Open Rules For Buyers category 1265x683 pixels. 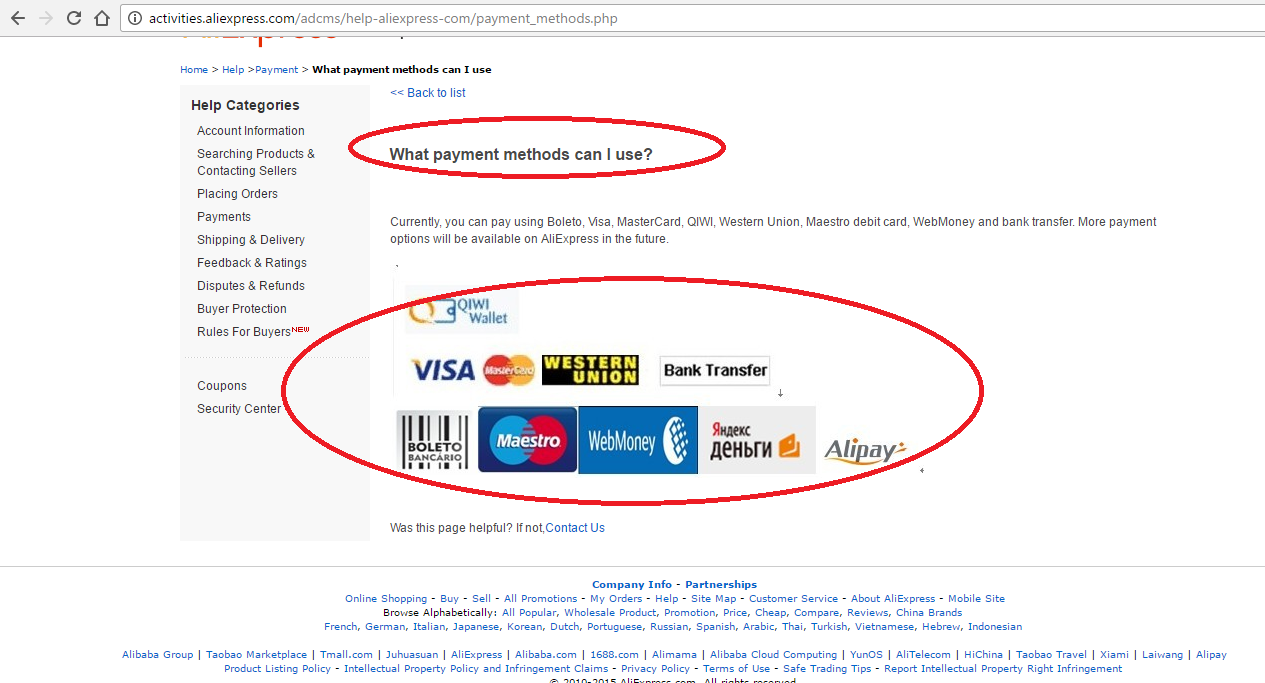[244, 332]
